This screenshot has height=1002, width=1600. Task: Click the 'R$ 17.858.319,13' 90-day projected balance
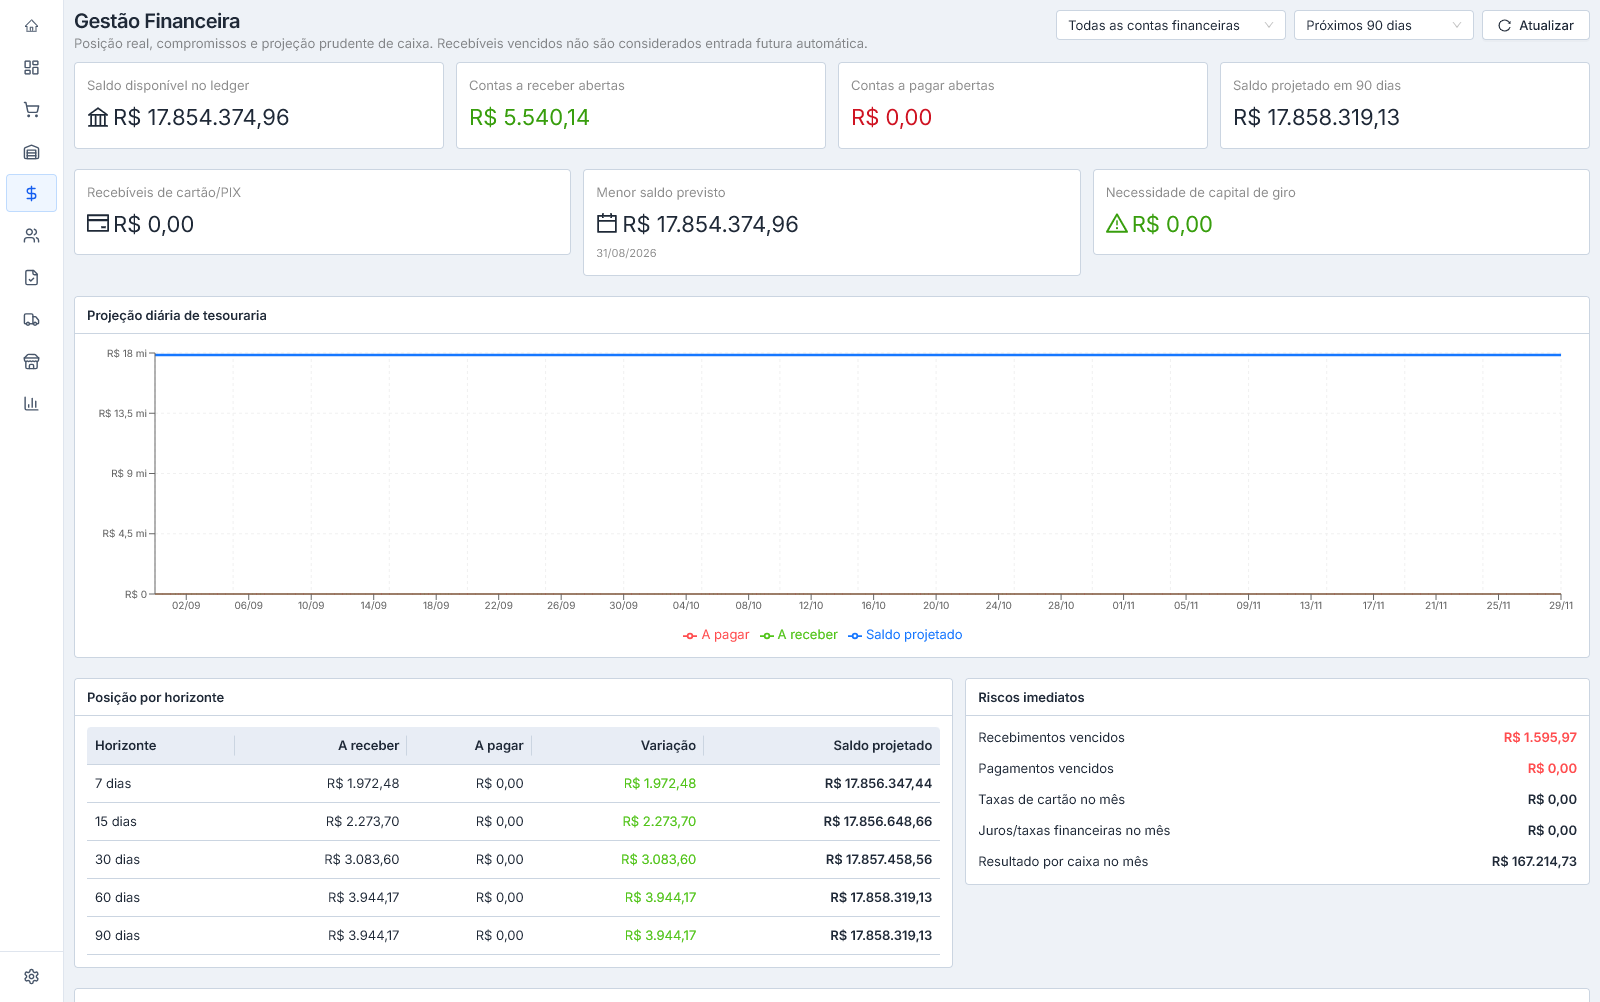[x=1316, y=118]
